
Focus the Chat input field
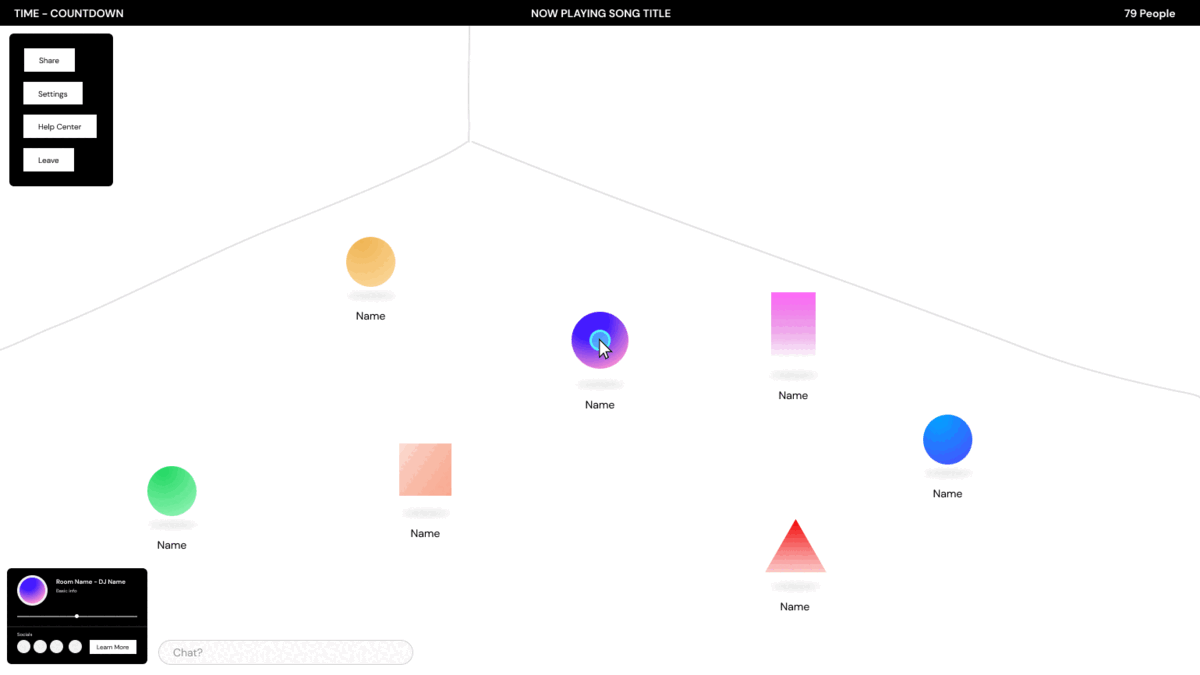pyautogui.click(x=285, y=652)
